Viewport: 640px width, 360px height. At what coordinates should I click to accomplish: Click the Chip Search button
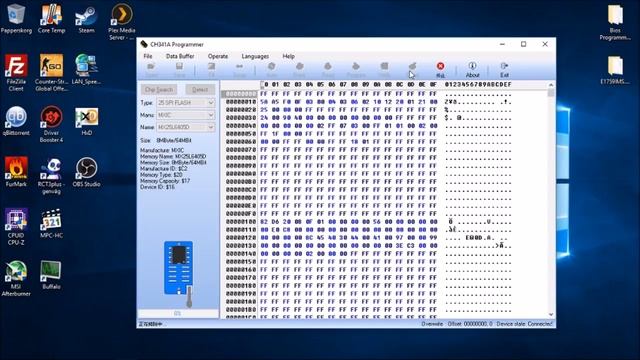[x=159, y=89]
